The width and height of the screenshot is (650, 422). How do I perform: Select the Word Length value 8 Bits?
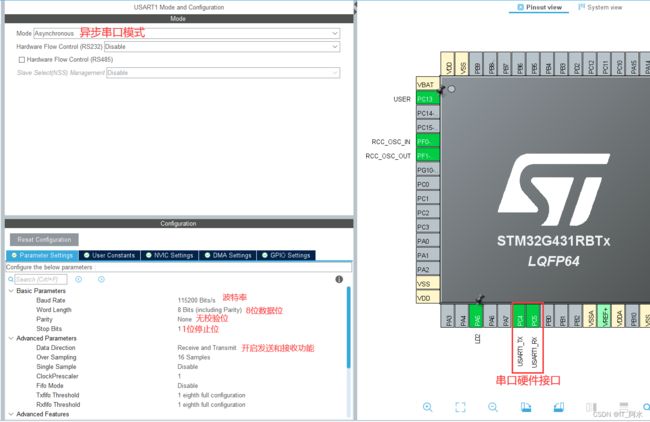coord(210,310)
